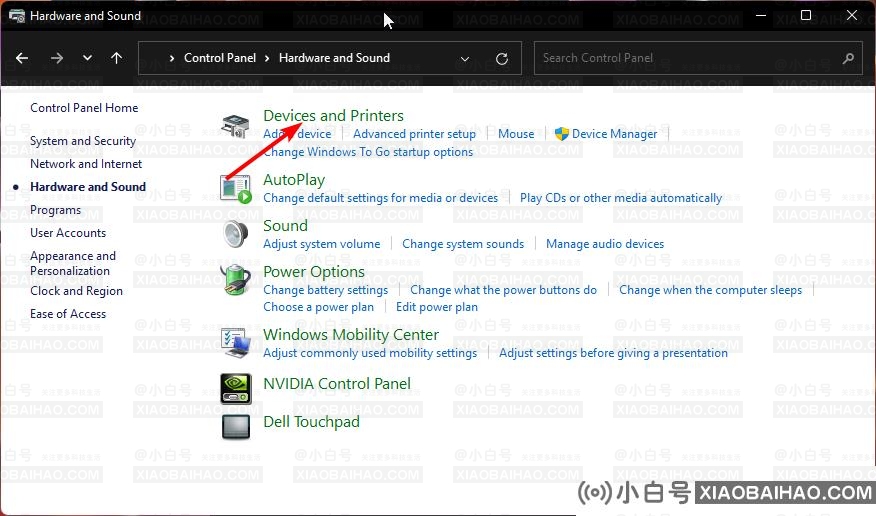
Task: Click the Sound speaker icon
Action: point(235,234)
